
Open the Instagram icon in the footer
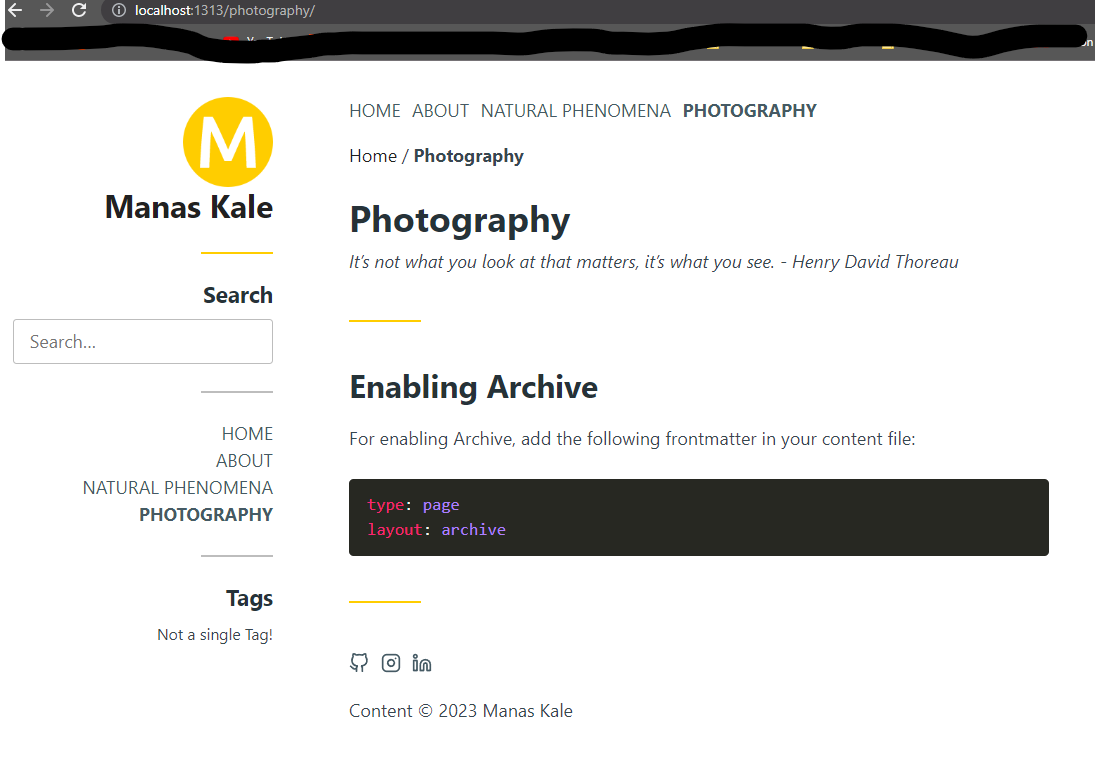click(390, 663)
